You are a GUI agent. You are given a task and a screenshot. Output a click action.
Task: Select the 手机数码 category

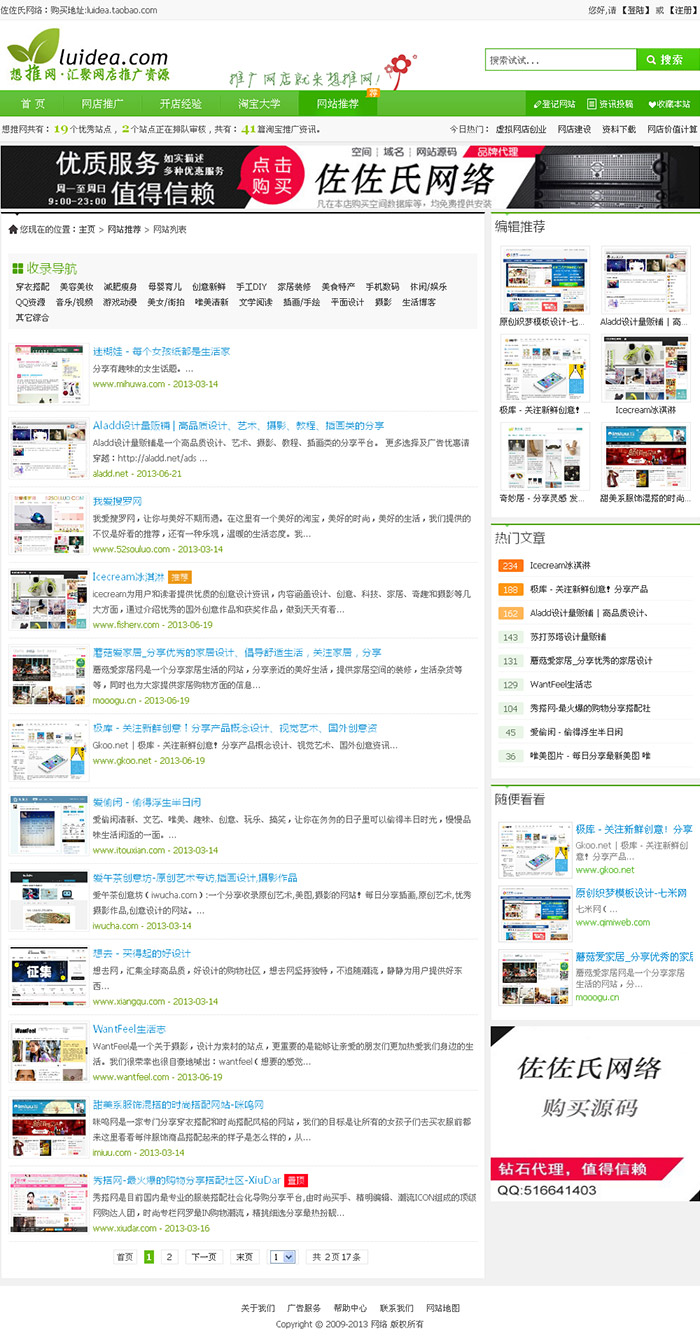pos(382,287)
